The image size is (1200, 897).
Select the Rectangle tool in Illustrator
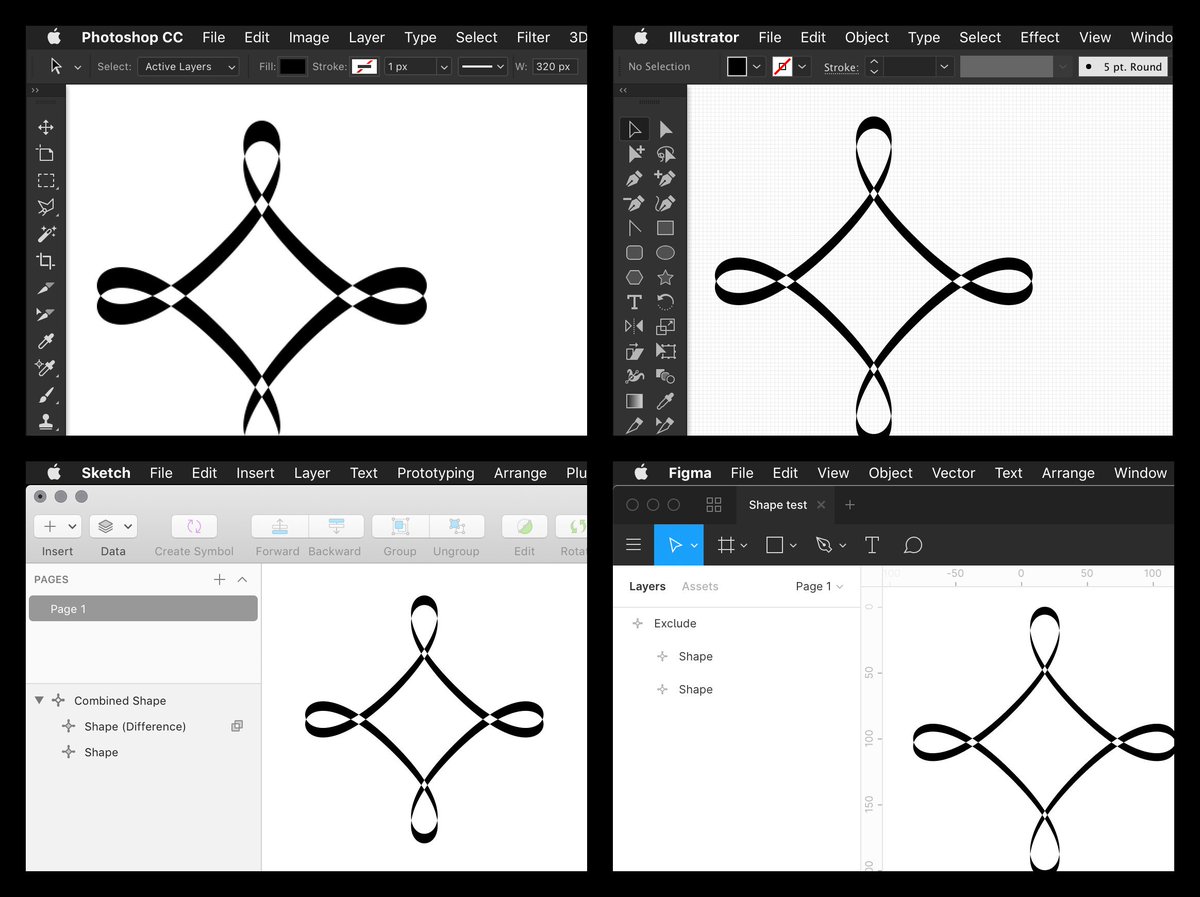click(x=665, y=228)
